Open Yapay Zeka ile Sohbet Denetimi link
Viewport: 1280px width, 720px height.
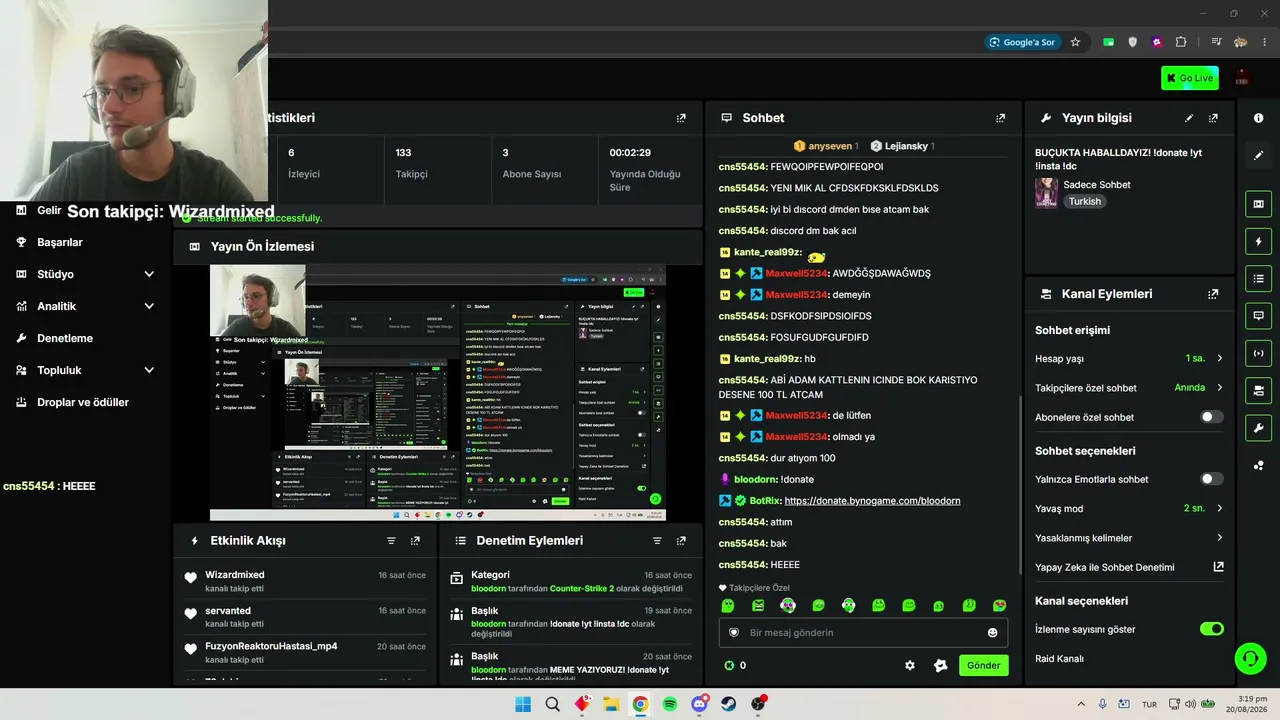click(1129, 567)
